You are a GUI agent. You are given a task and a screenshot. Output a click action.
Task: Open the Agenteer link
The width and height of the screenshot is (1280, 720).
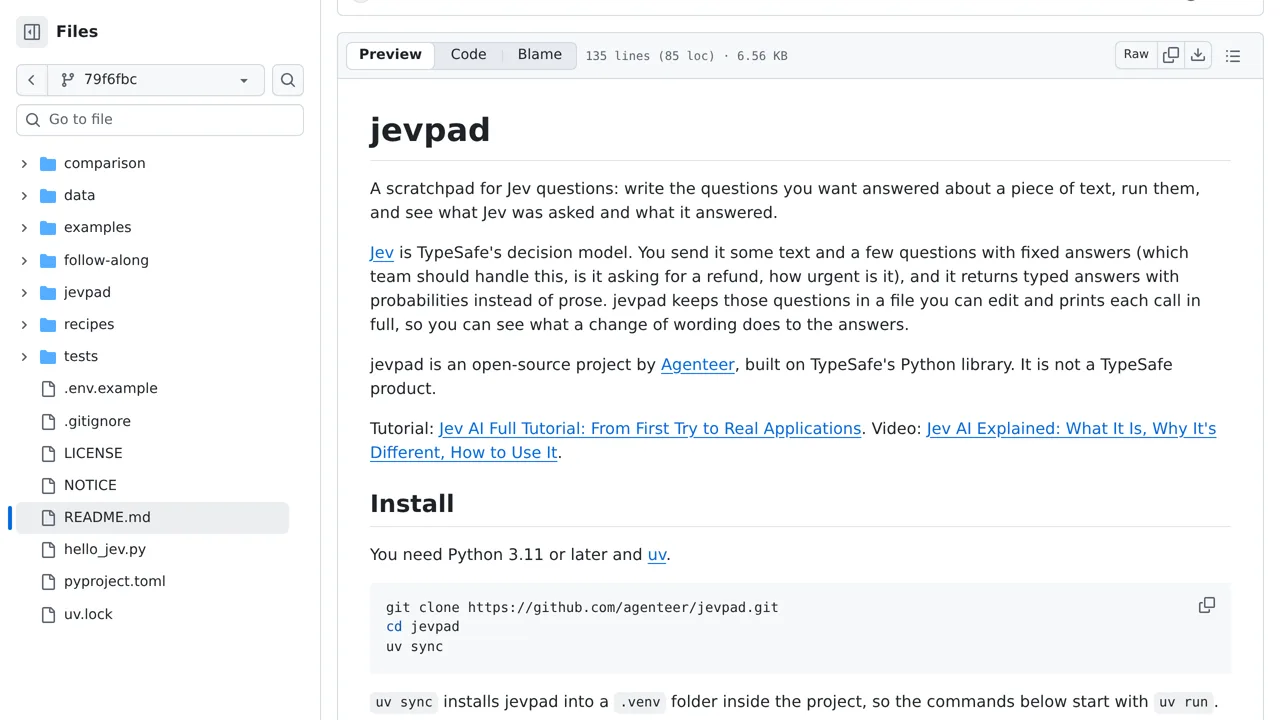(x=698, y=365)
